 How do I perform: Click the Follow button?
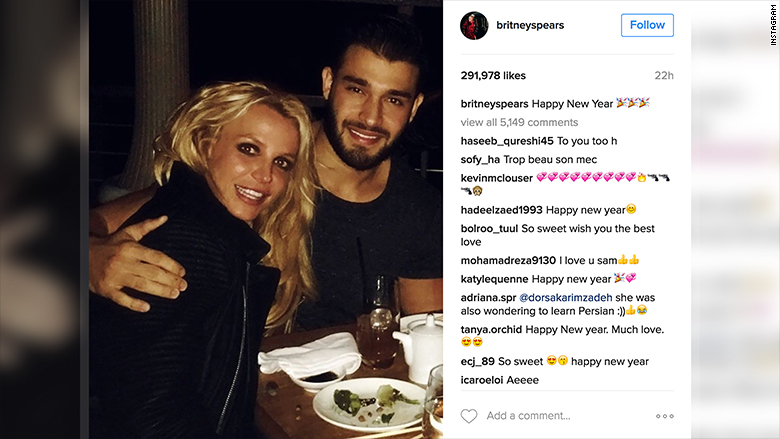tap(647, 25)
